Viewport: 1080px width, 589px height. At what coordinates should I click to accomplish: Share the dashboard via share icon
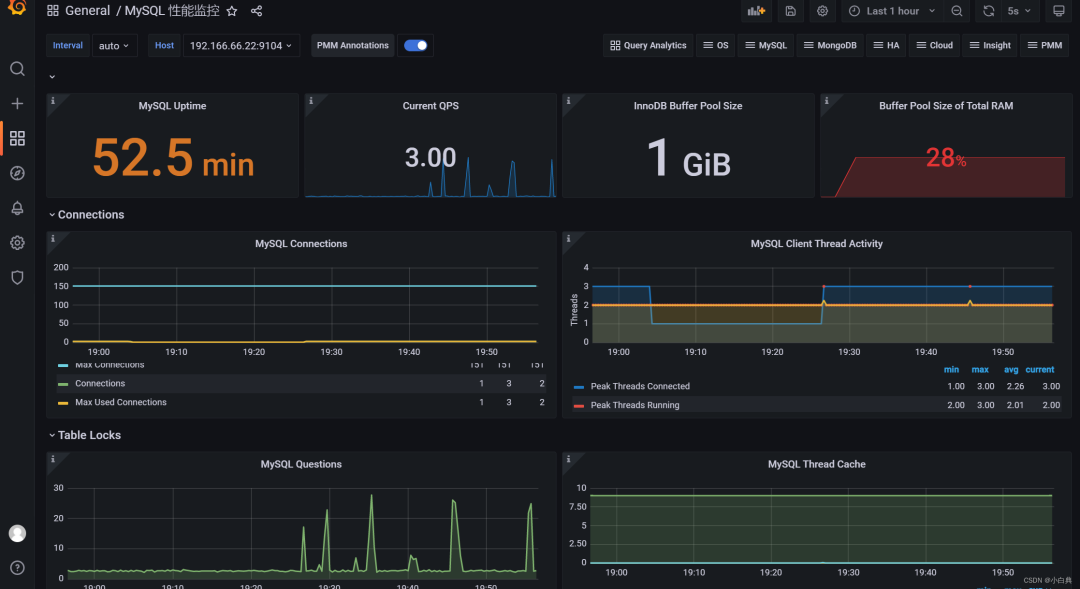tap(256, 11)
